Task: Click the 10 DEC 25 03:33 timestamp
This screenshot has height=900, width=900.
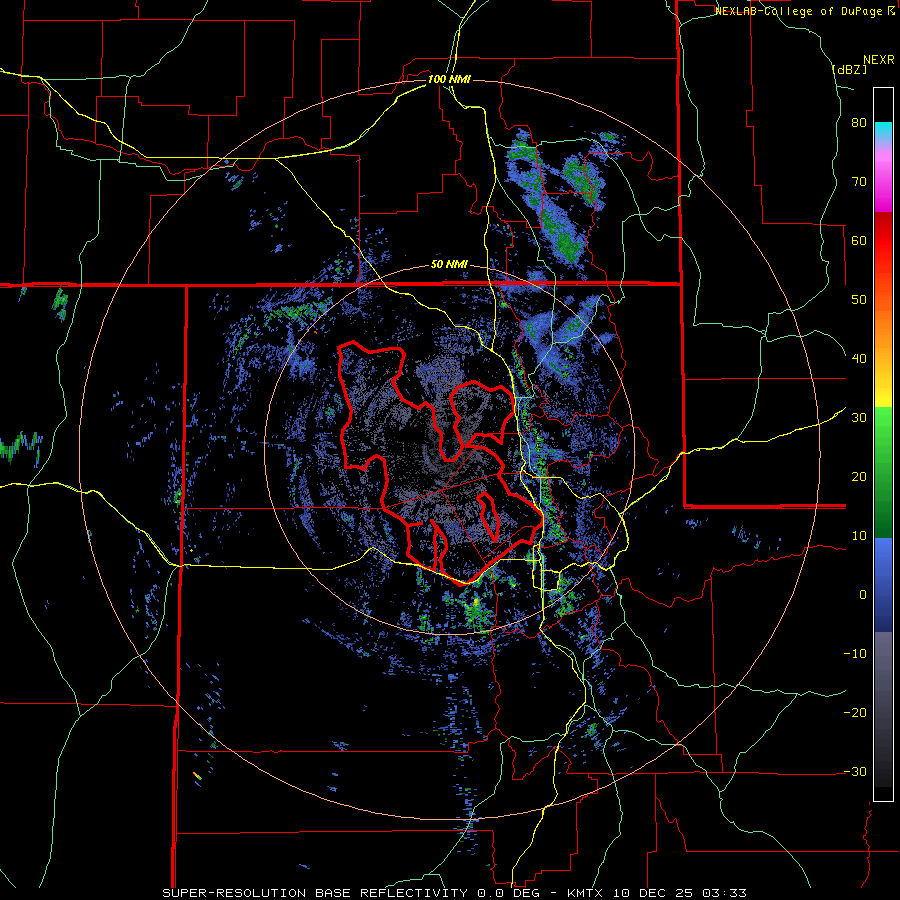Action: point(678,893)
